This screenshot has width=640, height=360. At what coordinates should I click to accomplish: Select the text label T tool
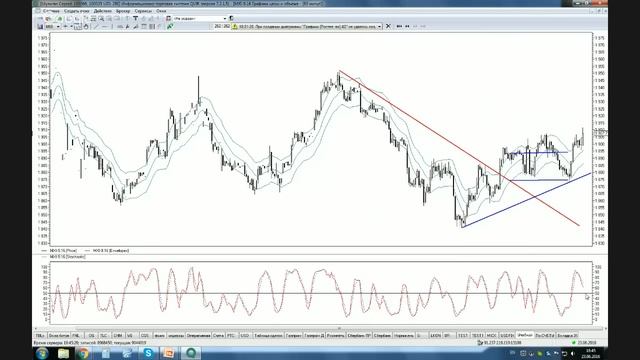tap(136, 18)
